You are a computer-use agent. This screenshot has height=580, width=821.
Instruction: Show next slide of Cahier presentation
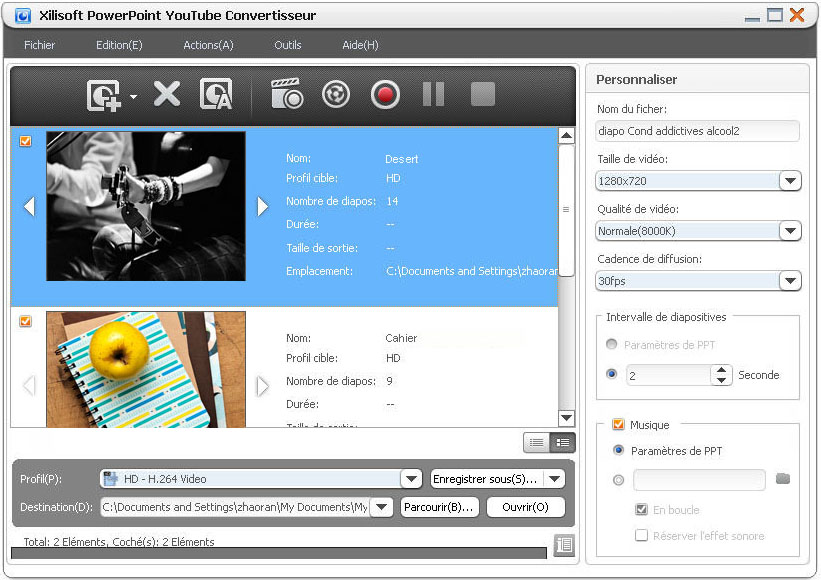click(x=263, y=386)
